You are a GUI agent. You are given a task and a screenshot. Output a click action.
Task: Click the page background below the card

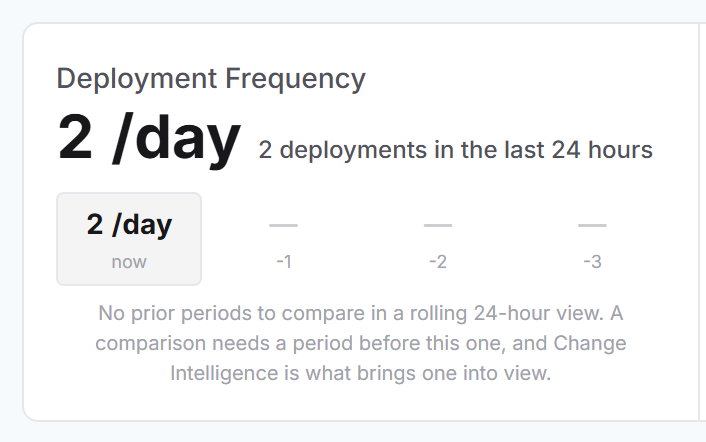point(353,432)
